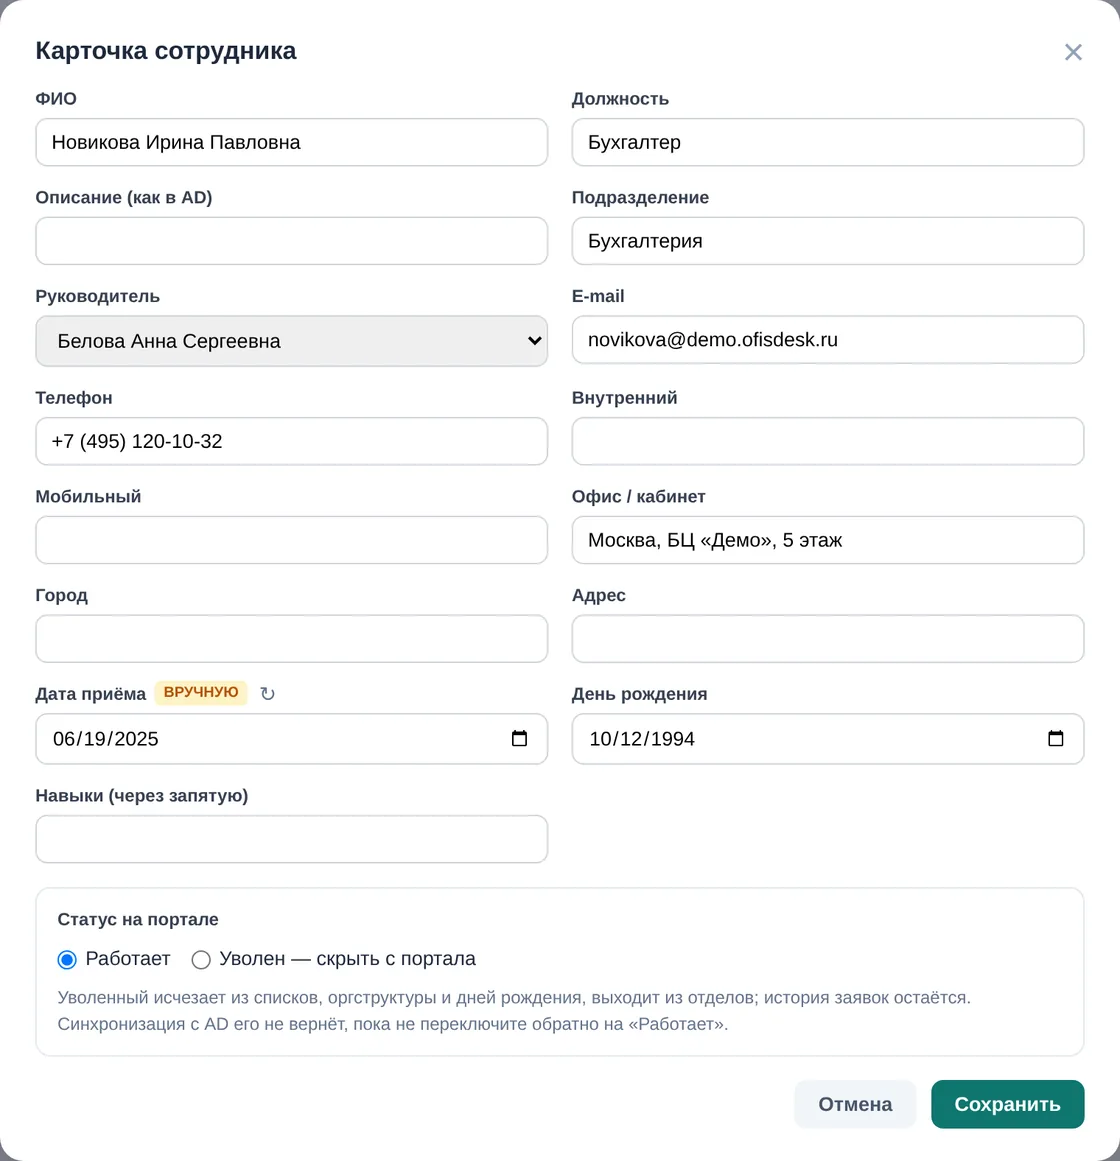Click the День рождения date value
This screenshot has width=1120, height=1161.
(642, 739)
